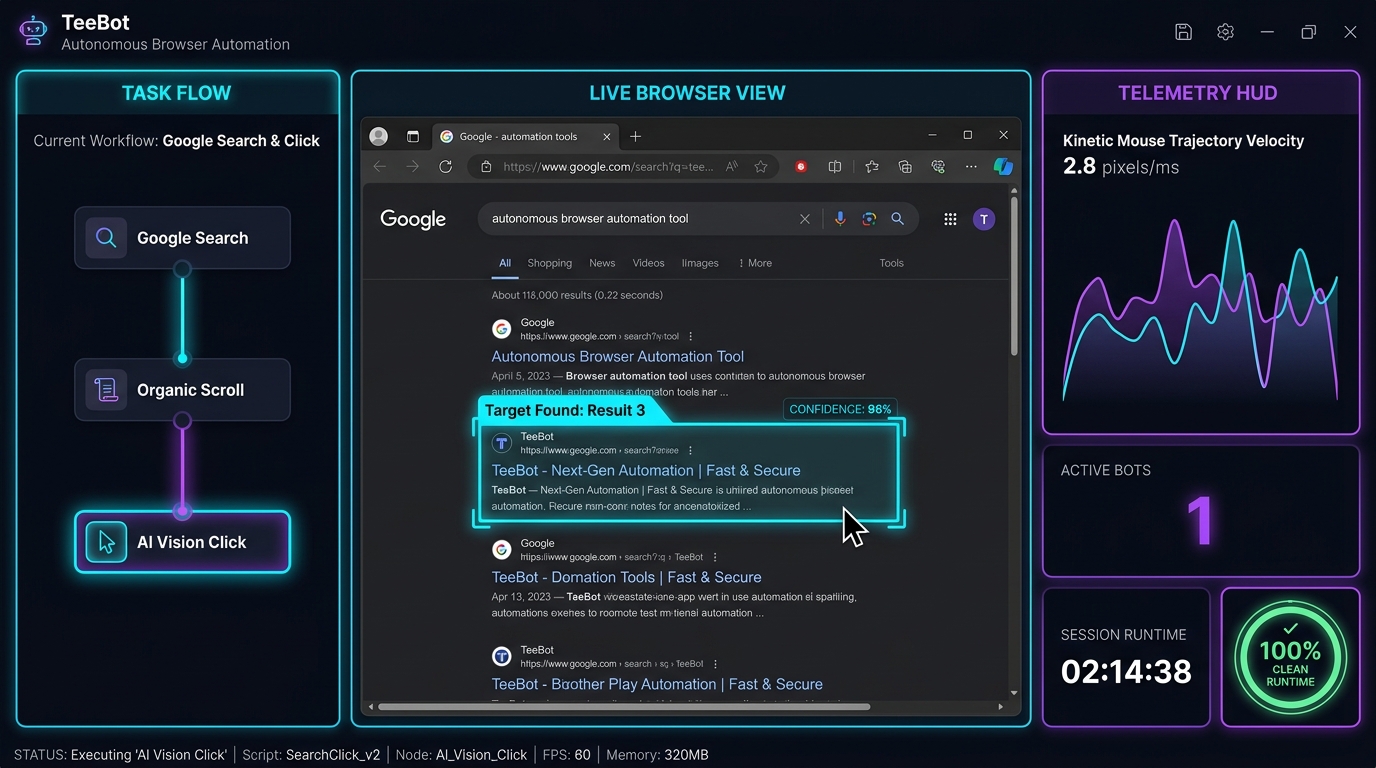Screen dimensions: 1376x768
Task: Select the Google Search workflow node
Action: pyautogui.click(x=183, y=238)
